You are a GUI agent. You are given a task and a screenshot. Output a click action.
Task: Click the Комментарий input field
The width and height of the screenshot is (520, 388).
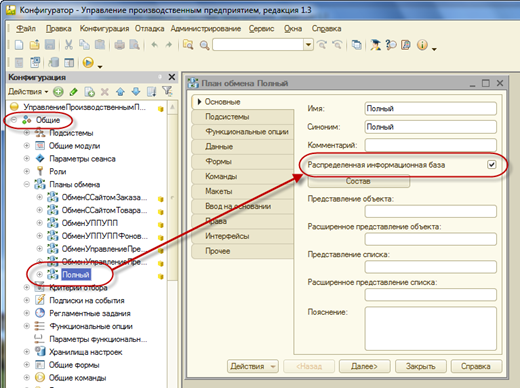pyautogui.click(x=430, y=145)
